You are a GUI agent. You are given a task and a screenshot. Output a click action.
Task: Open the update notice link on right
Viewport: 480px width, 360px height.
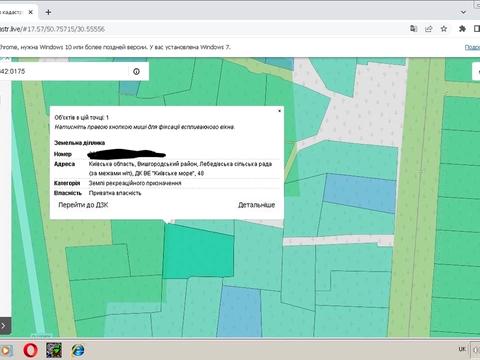tap(472, 47)
